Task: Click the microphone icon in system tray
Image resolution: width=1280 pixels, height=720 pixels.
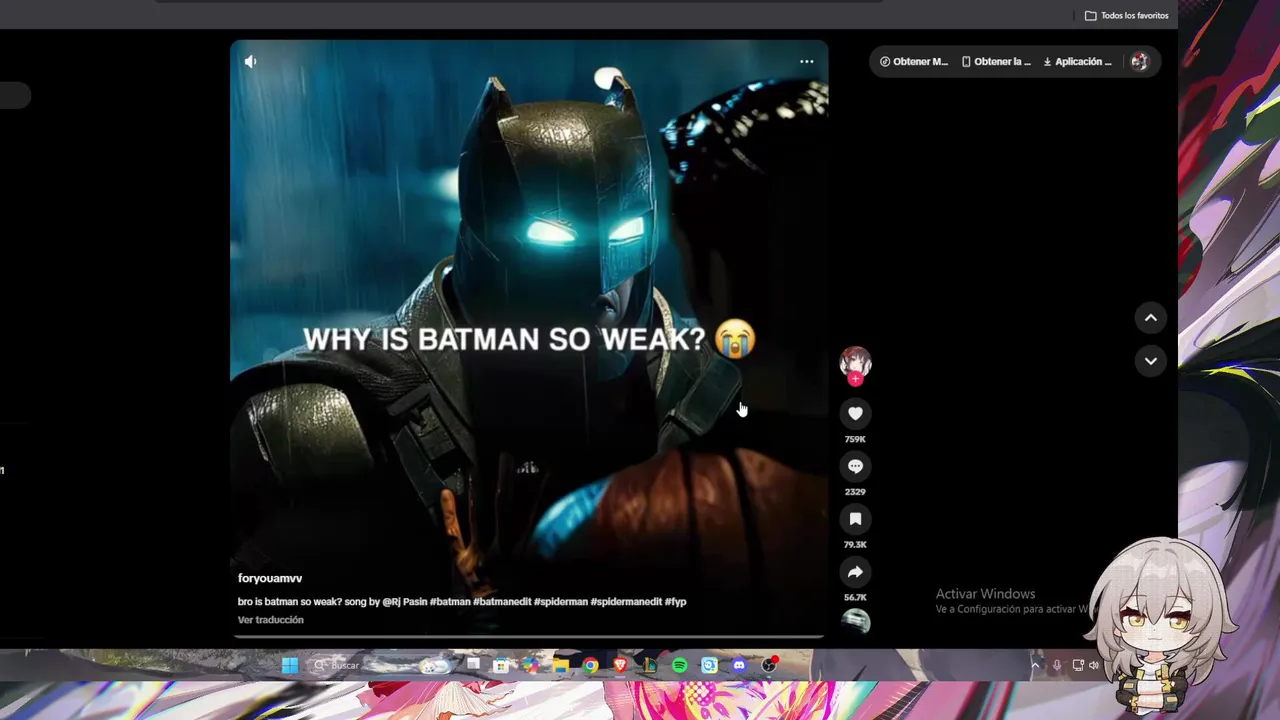Action: point(1057,665)
